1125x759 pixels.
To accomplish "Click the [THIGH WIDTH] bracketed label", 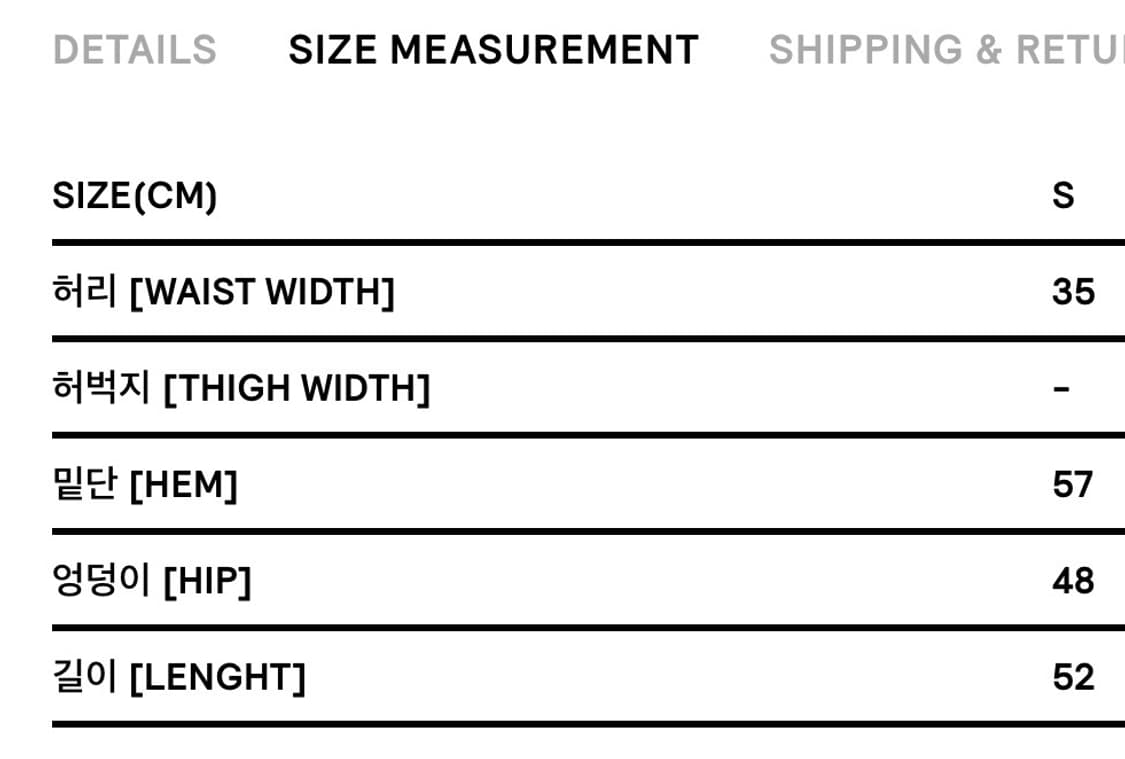I will [x=296, y=388].
